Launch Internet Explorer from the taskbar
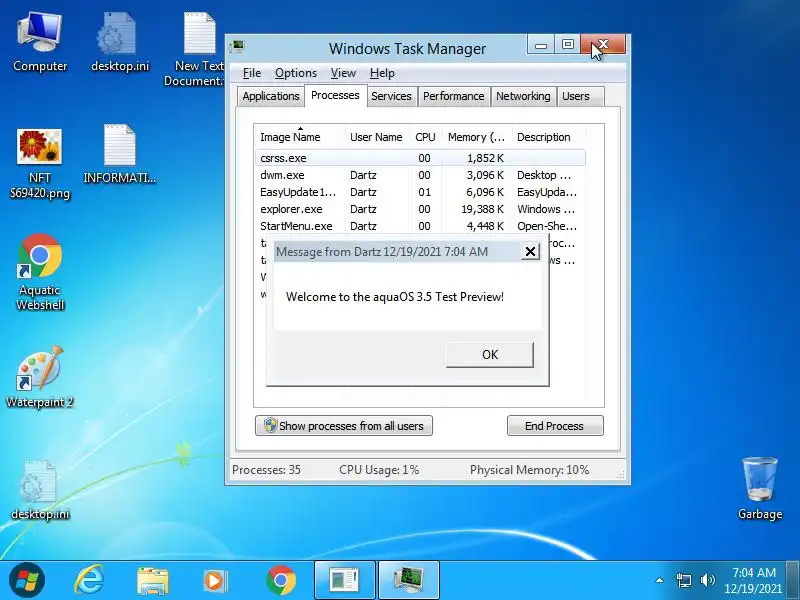Viewport: 800px width, 600px height. tap(89, 580)
